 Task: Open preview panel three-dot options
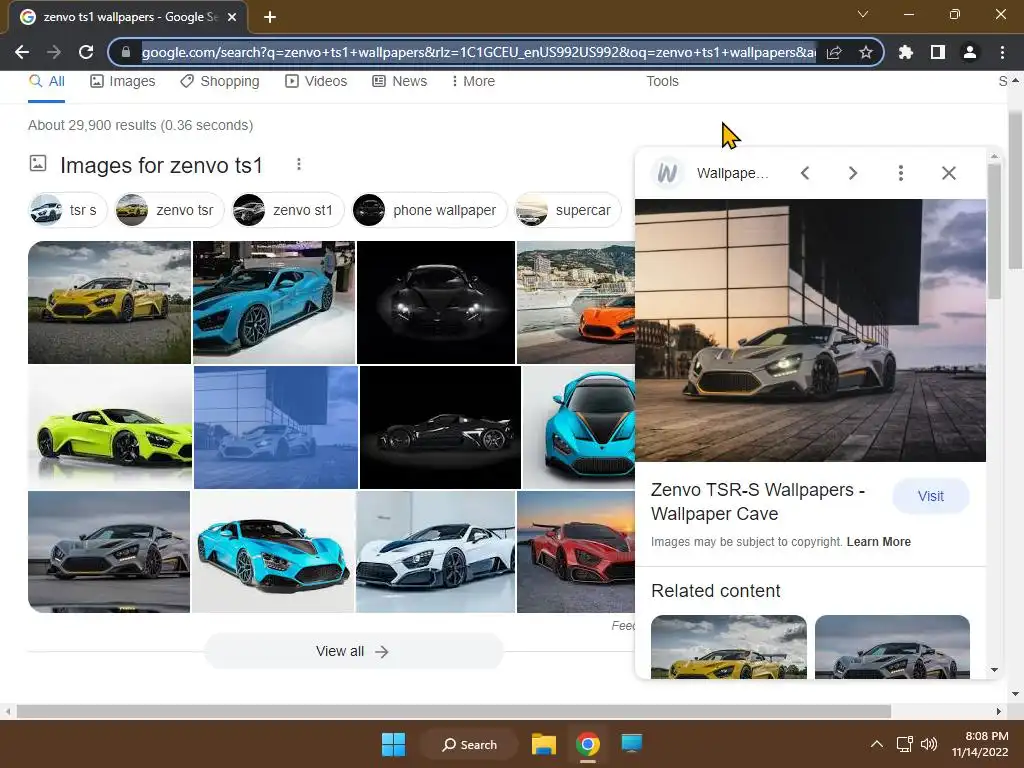[901, 173]
